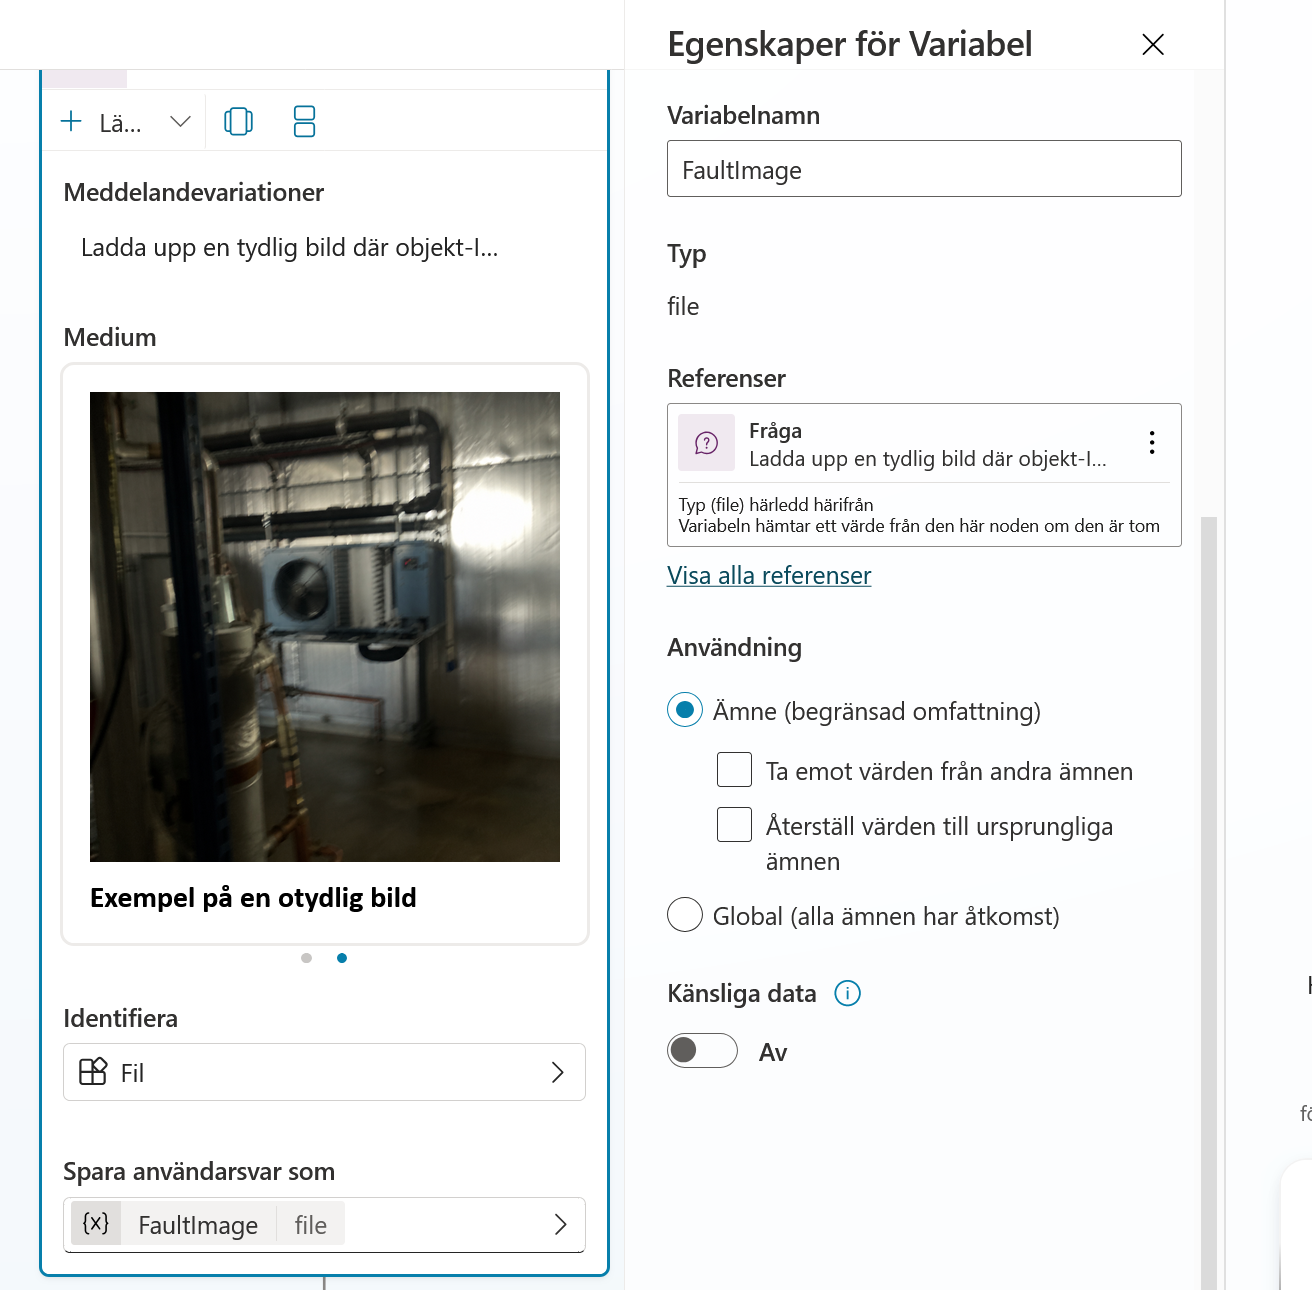
Task: Expand the FaultImage variable chevron
Action: (x=560, y=1225)
